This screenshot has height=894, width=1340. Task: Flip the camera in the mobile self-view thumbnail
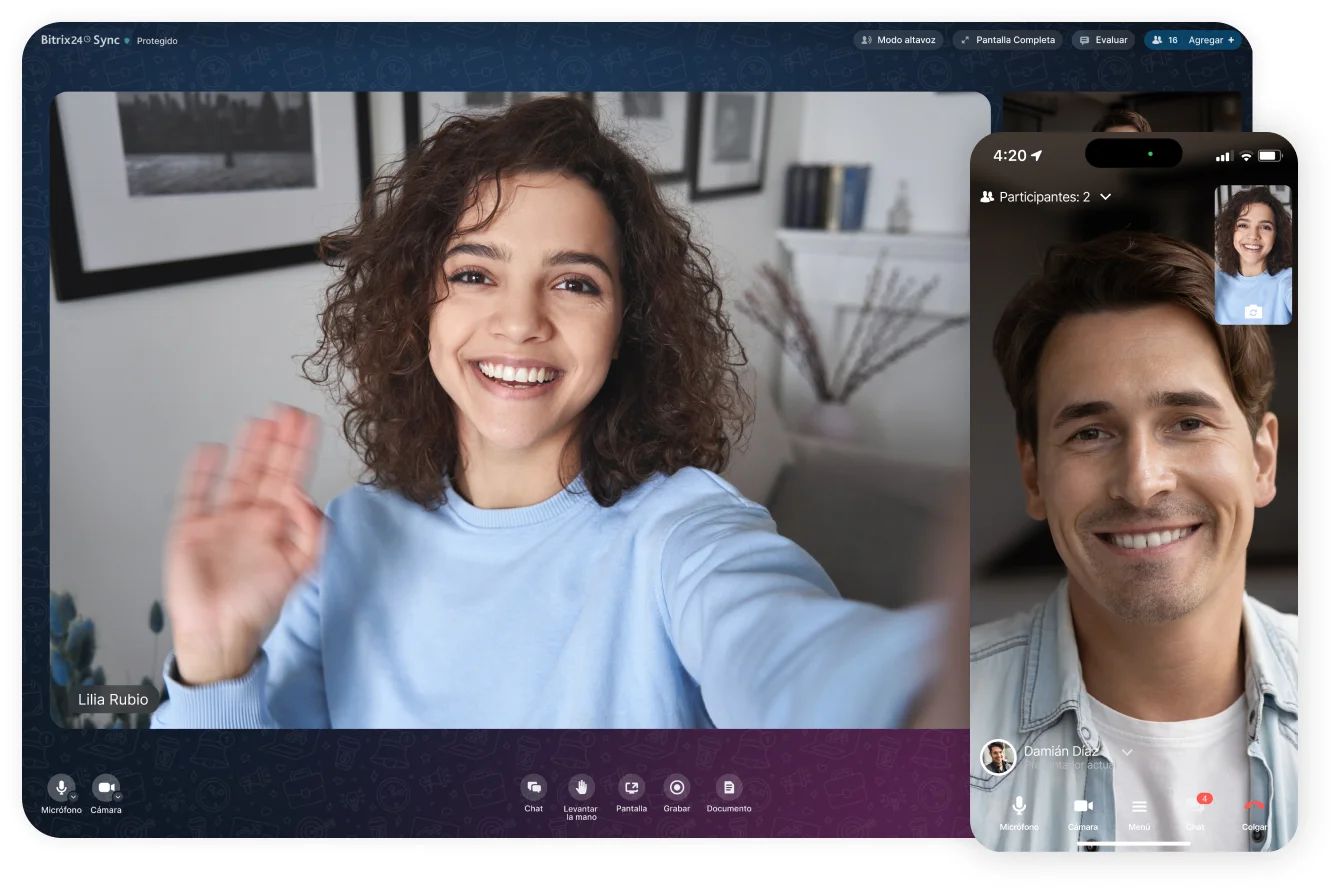pos(1254,311)
